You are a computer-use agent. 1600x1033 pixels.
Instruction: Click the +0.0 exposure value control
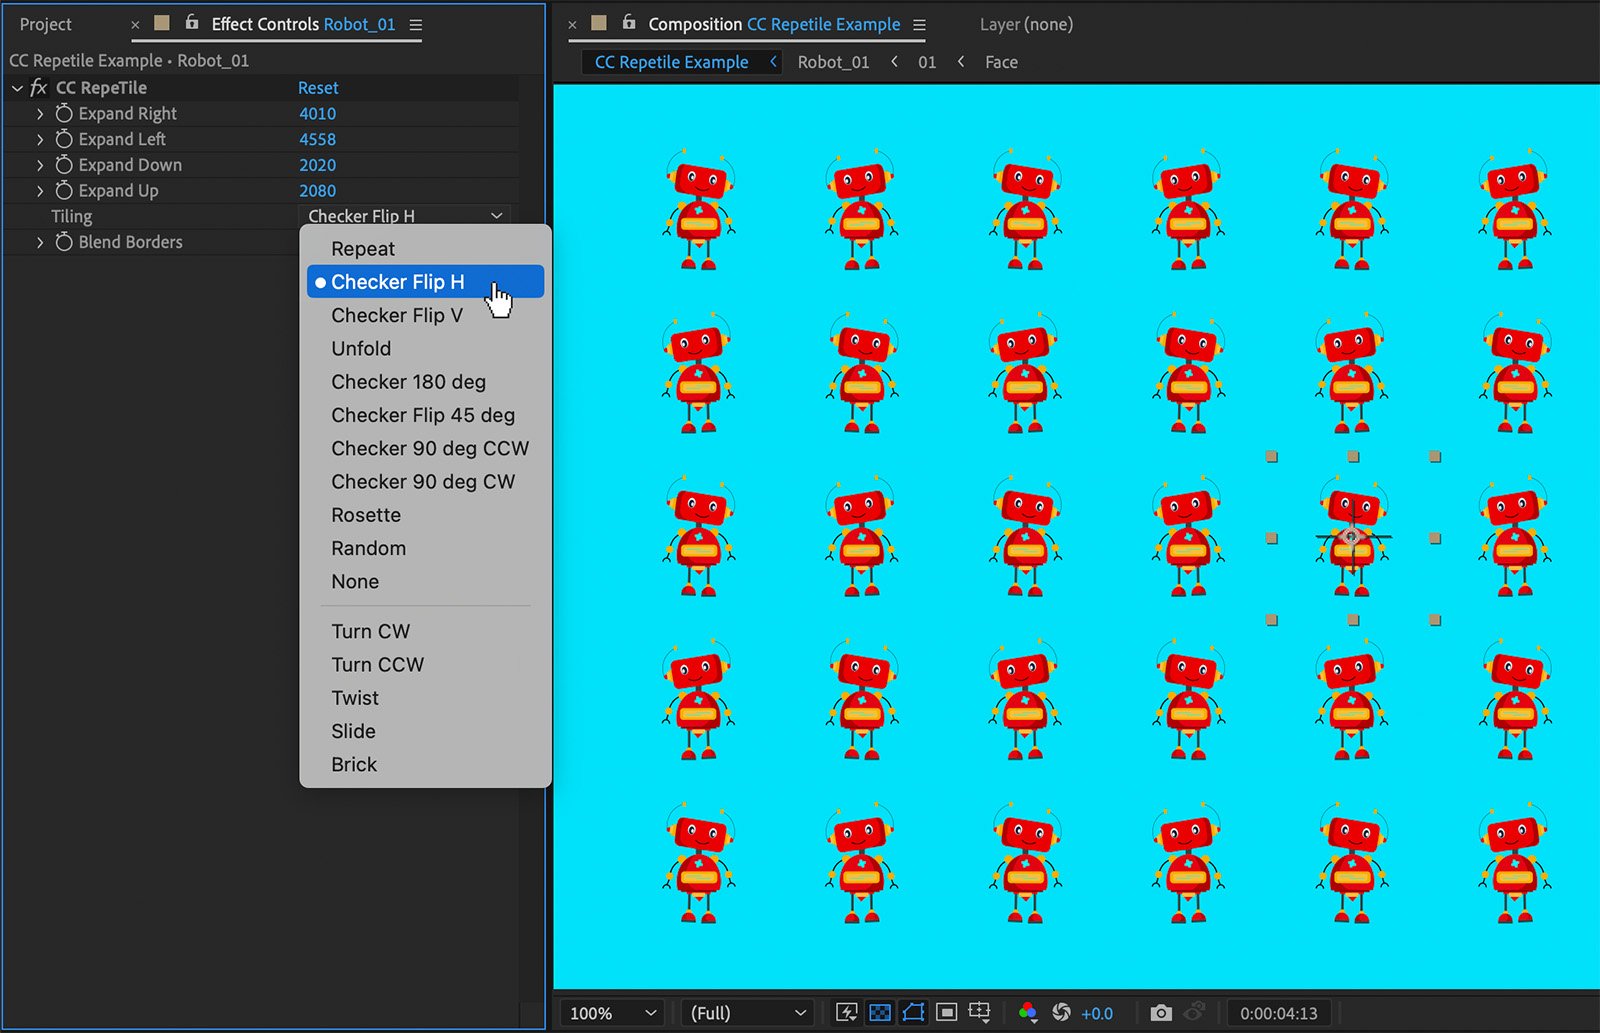[x=1097, y=1012]
